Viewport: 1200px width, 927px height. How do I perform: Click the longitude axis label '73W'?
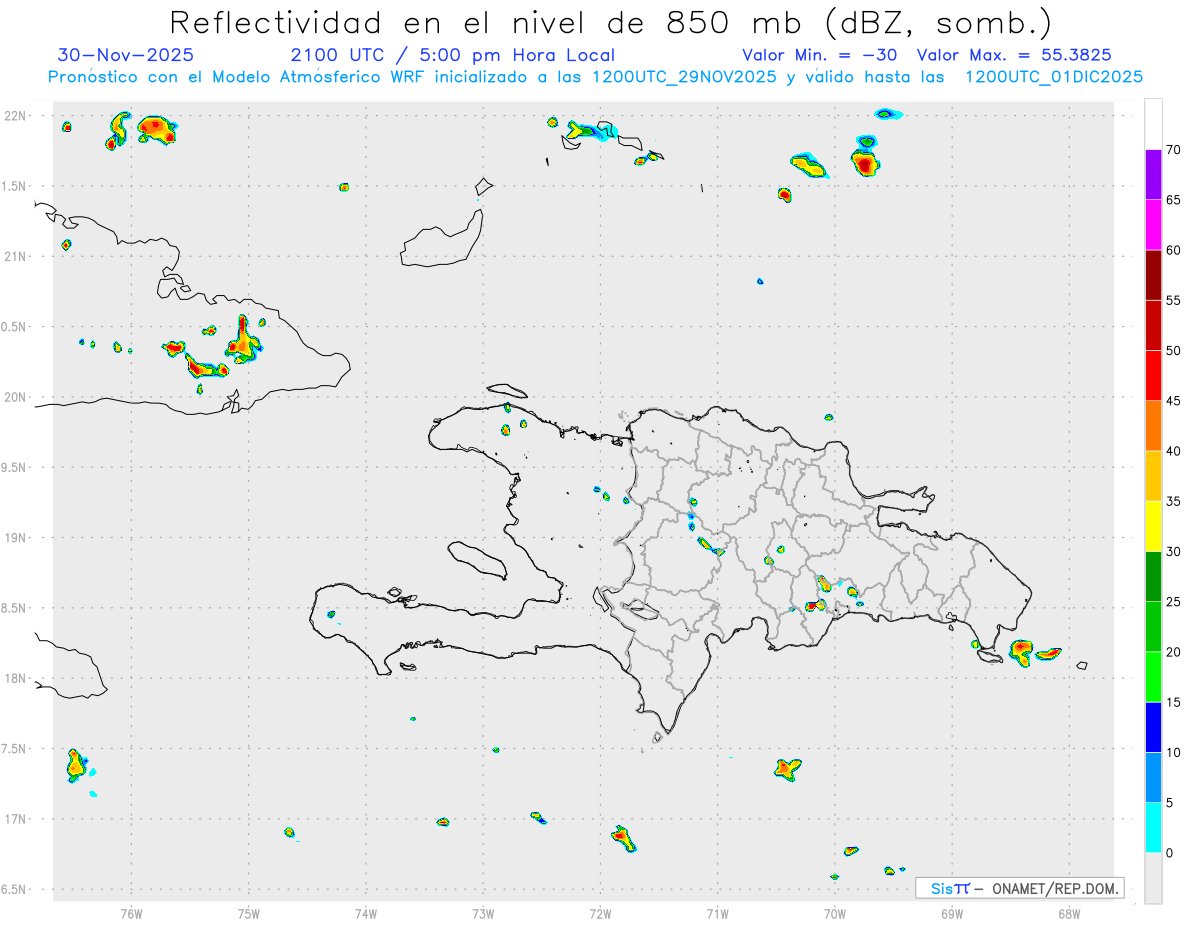[483, 913]
